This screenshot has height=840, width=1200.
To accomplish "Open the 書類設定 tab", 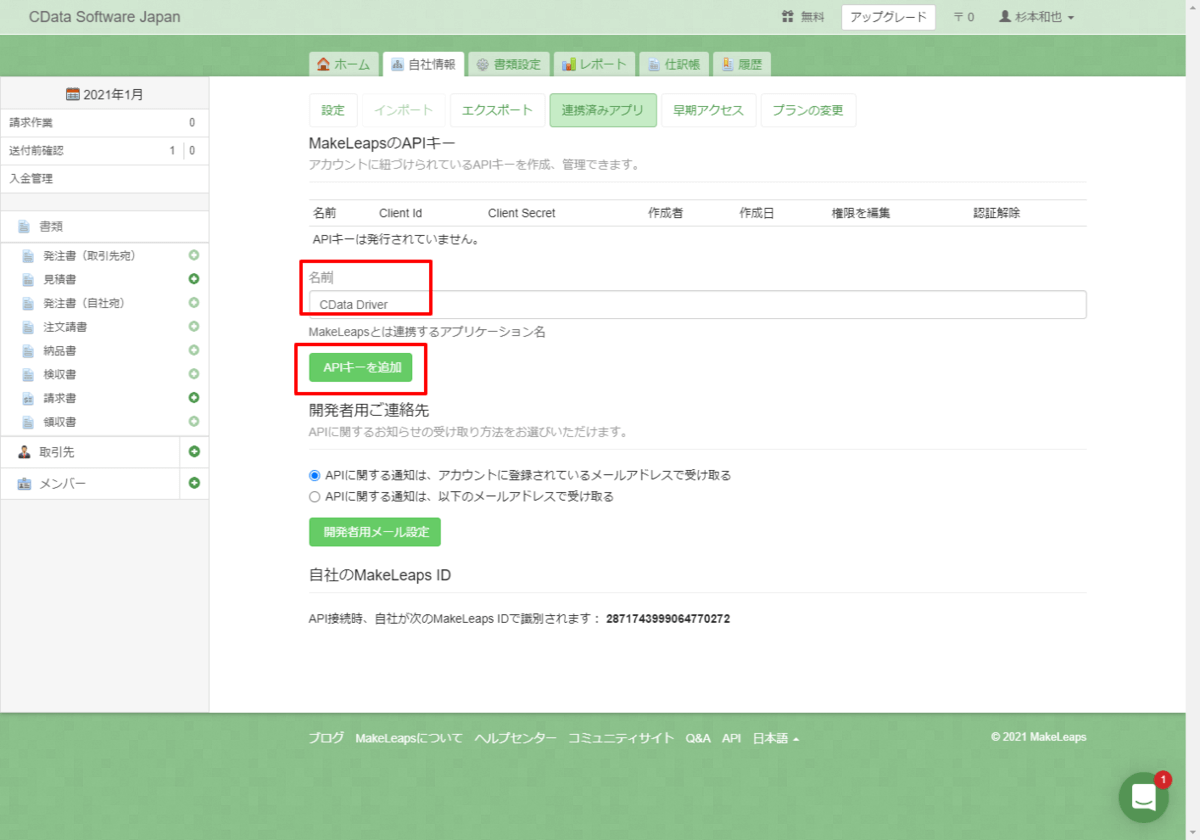I will 508,64.
